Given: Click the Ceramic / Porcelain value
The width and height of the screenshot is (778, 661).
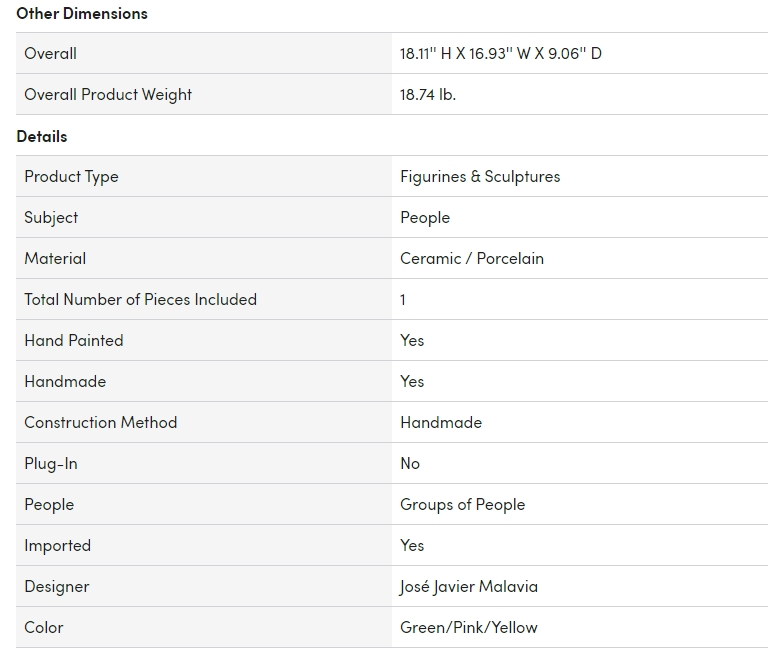Looking at the screenshot, I should 472,258.
